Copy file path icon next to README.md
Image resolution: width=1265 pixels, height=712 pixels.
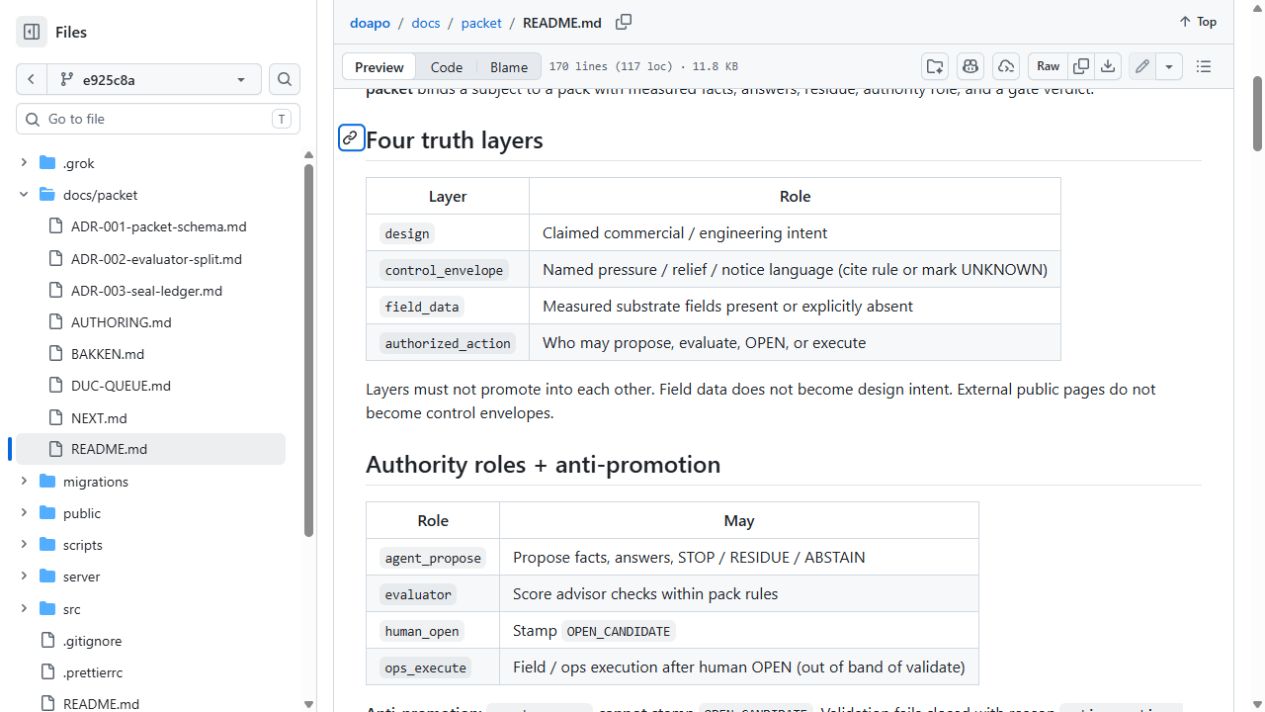623,22
